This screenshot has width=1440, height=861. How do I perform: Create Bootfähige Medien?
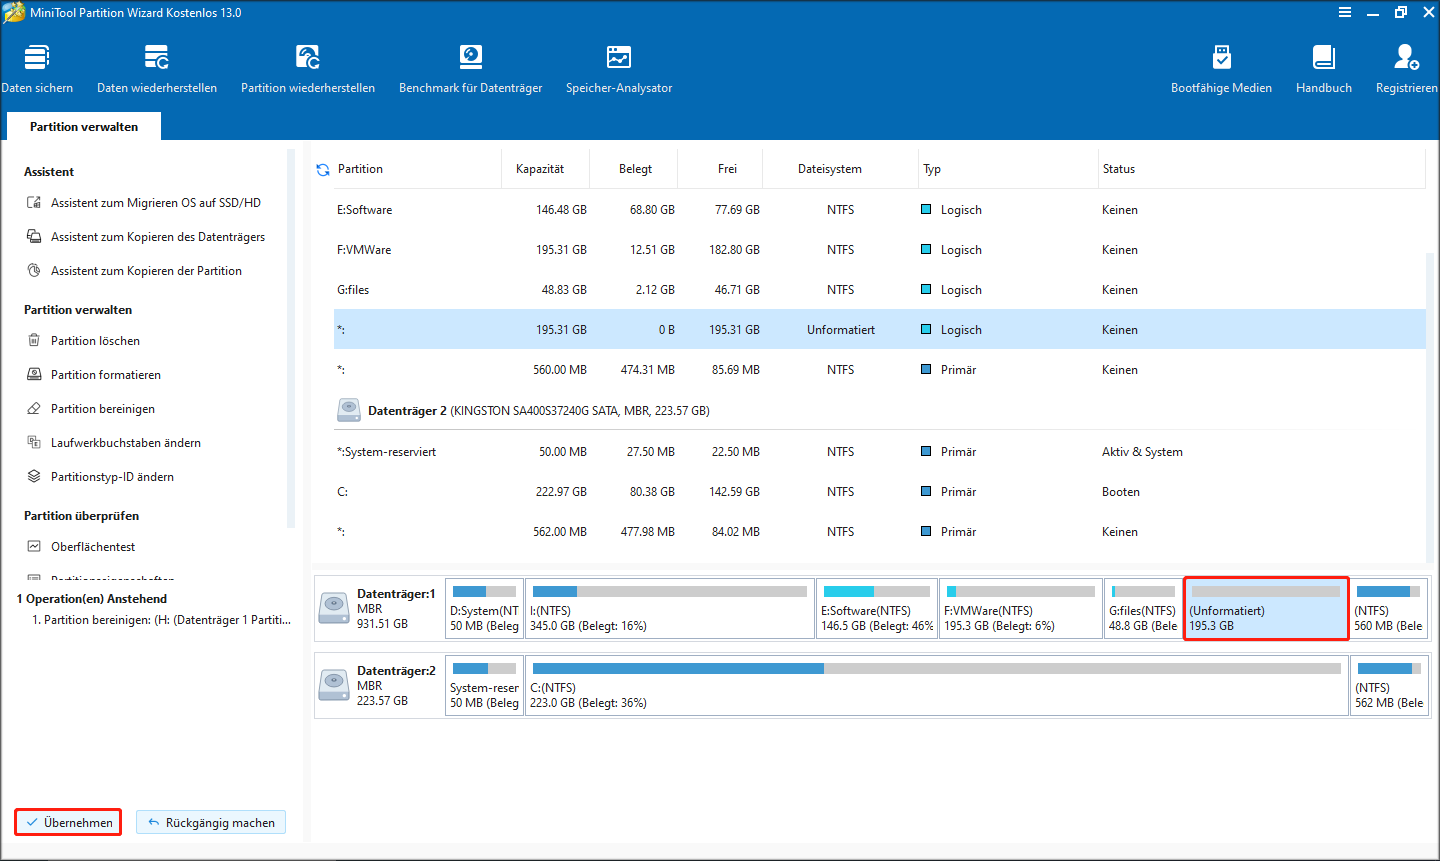click(x=1221, y=65)
